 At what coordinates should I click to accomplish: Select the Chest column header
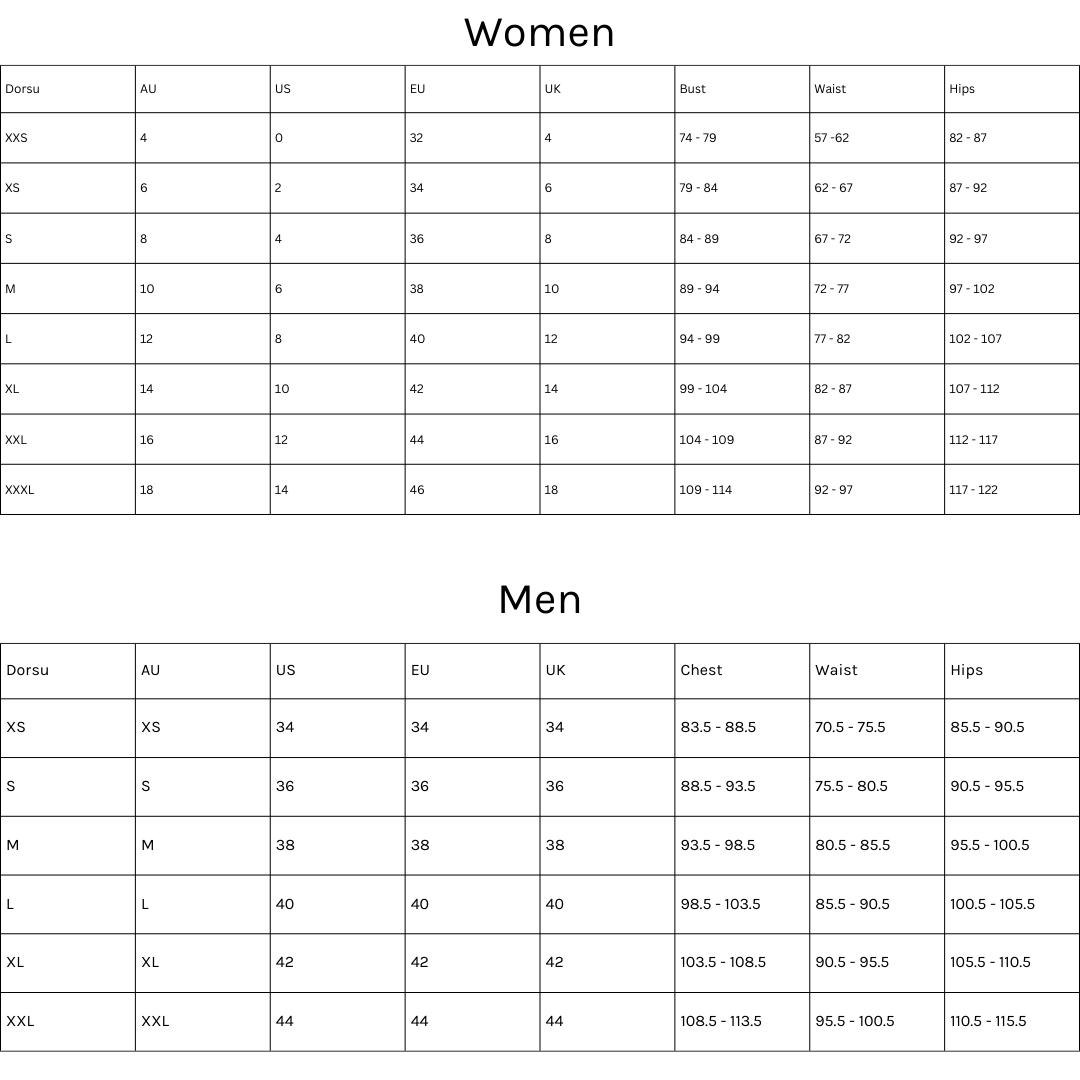coord(701,670)
